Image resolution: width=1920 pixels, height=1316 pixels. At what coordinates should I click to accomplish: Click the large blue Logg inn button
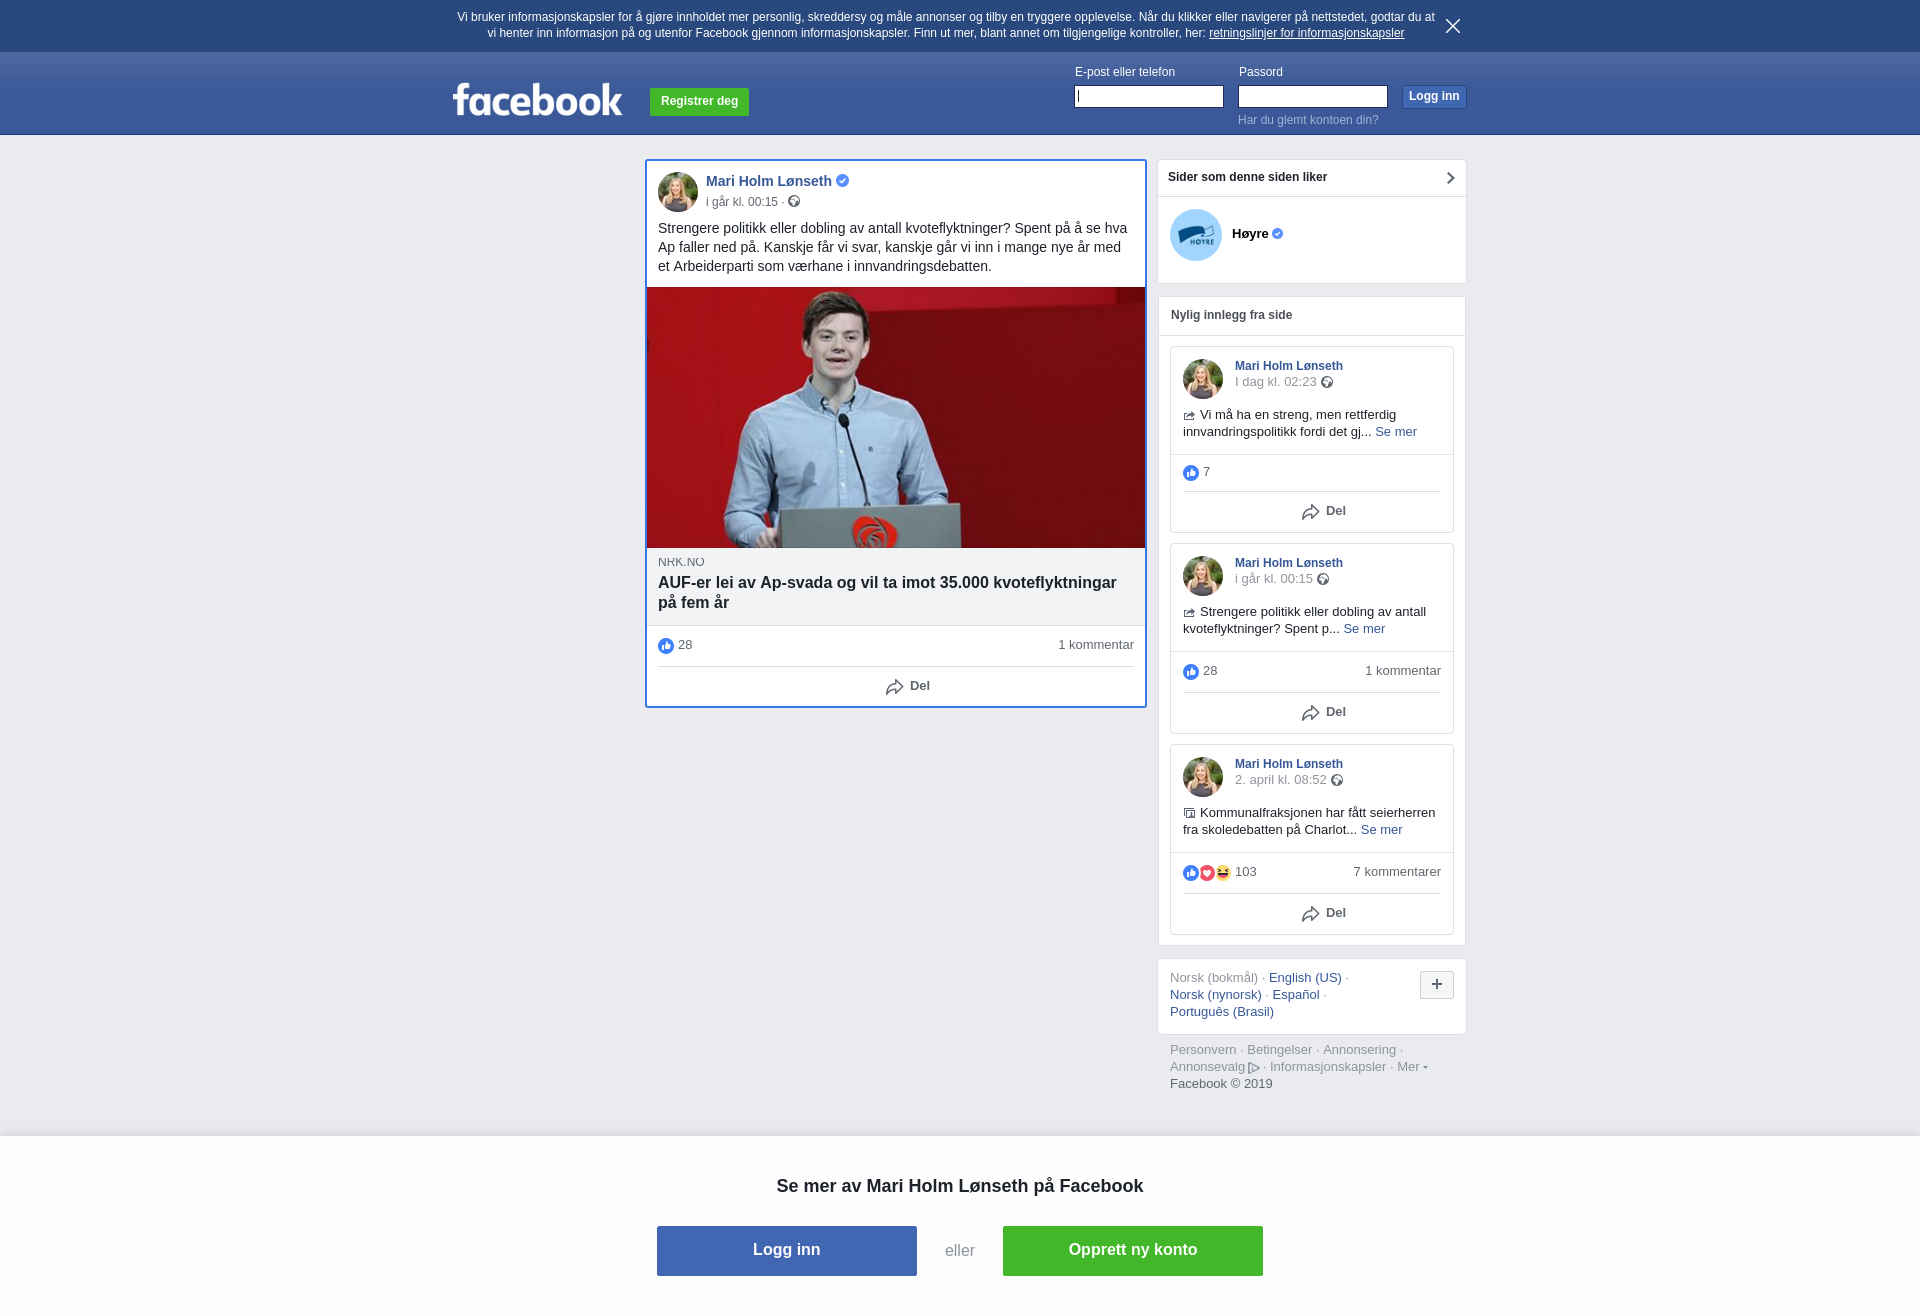(x=787, y=1251)
